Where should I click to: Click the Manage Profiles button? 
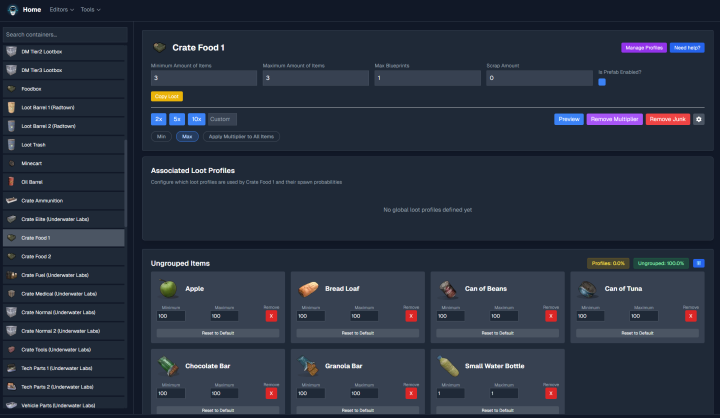pyautogui.click(x=644, y=48)
